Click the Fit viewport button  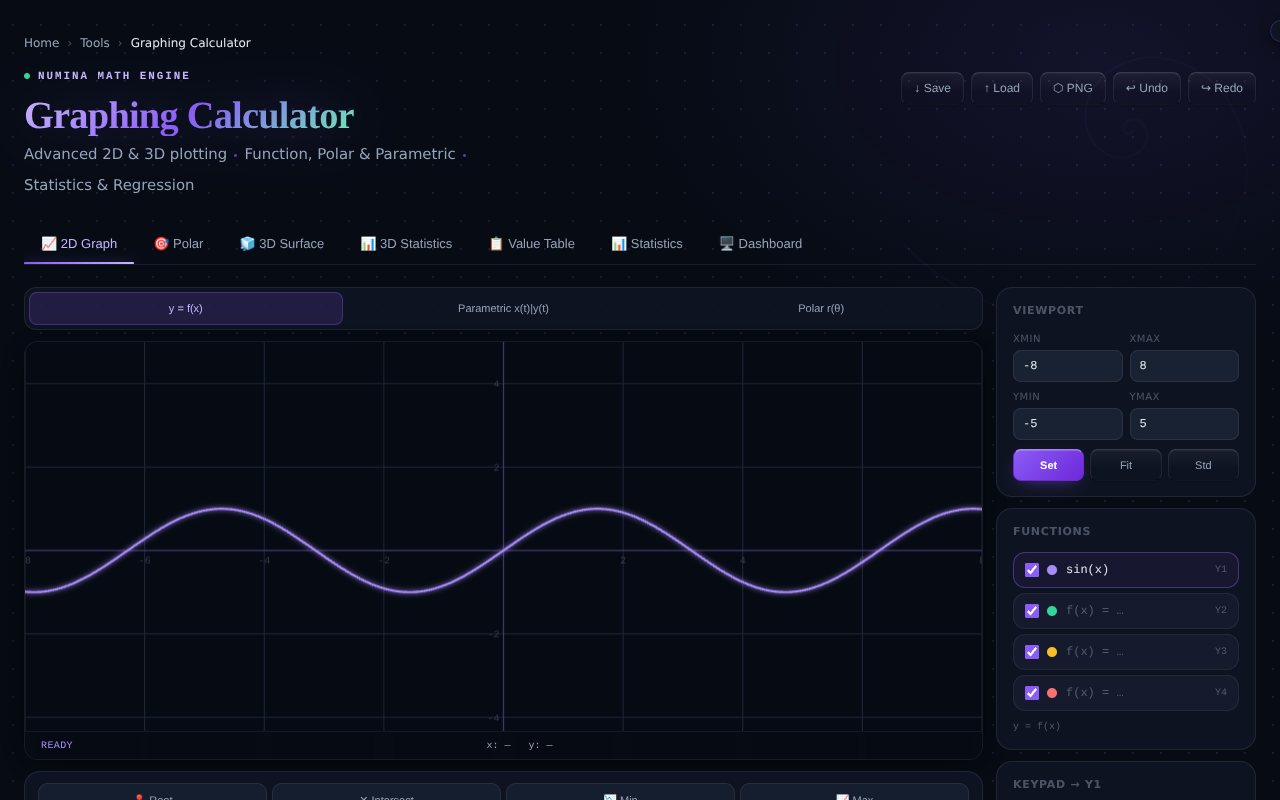pyautogui.click(x=1126, y=465)
